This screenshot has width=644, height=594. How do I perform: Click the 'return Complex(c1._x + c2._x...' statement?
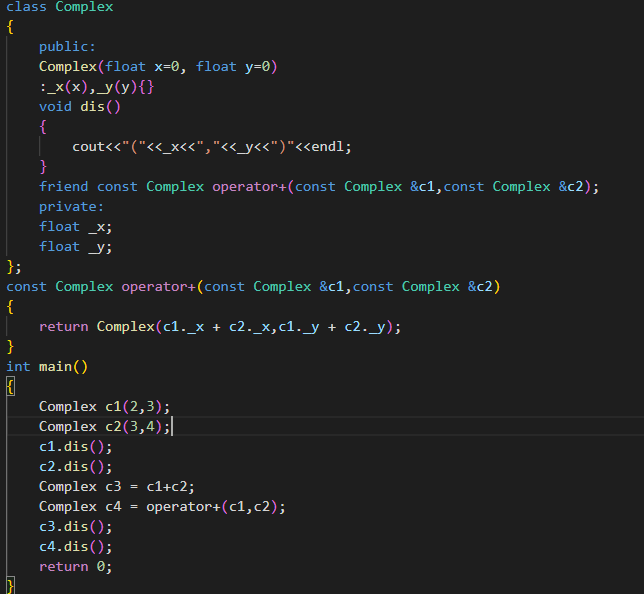click(x=220, y=327)
